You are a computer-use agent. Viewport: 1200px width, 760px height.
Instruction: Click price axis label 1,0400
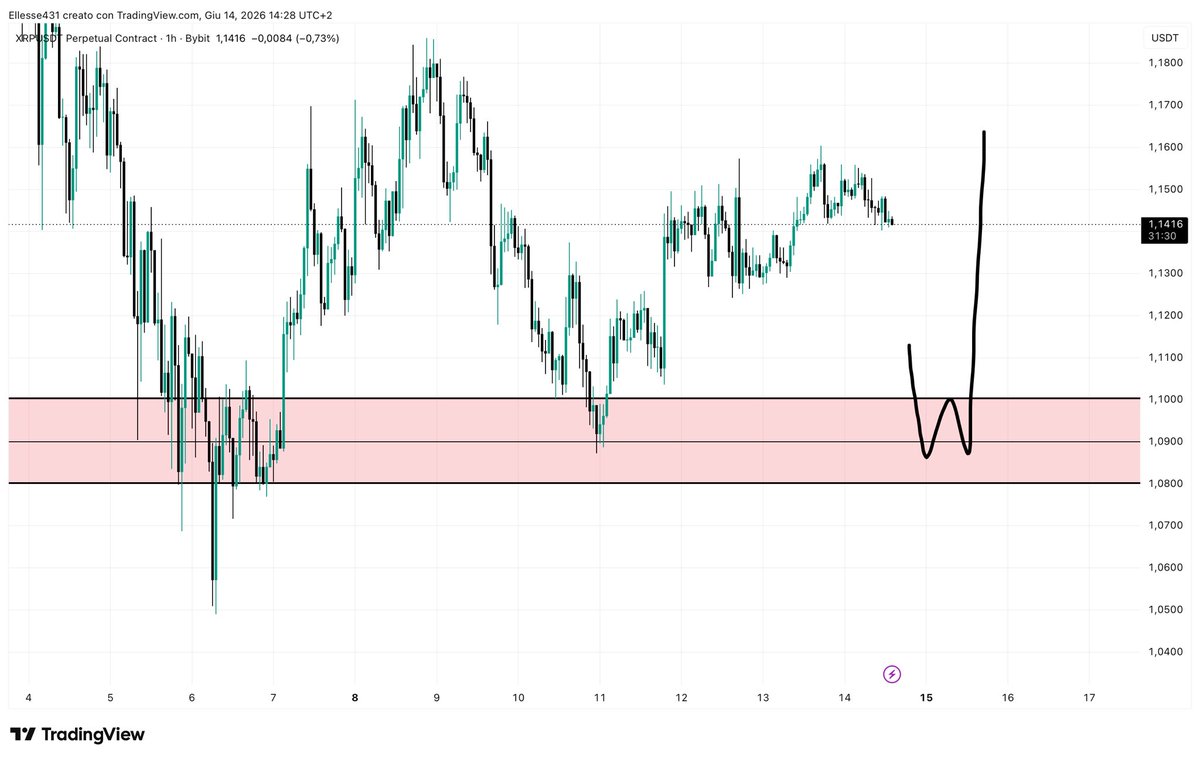tap(1165, 652)
